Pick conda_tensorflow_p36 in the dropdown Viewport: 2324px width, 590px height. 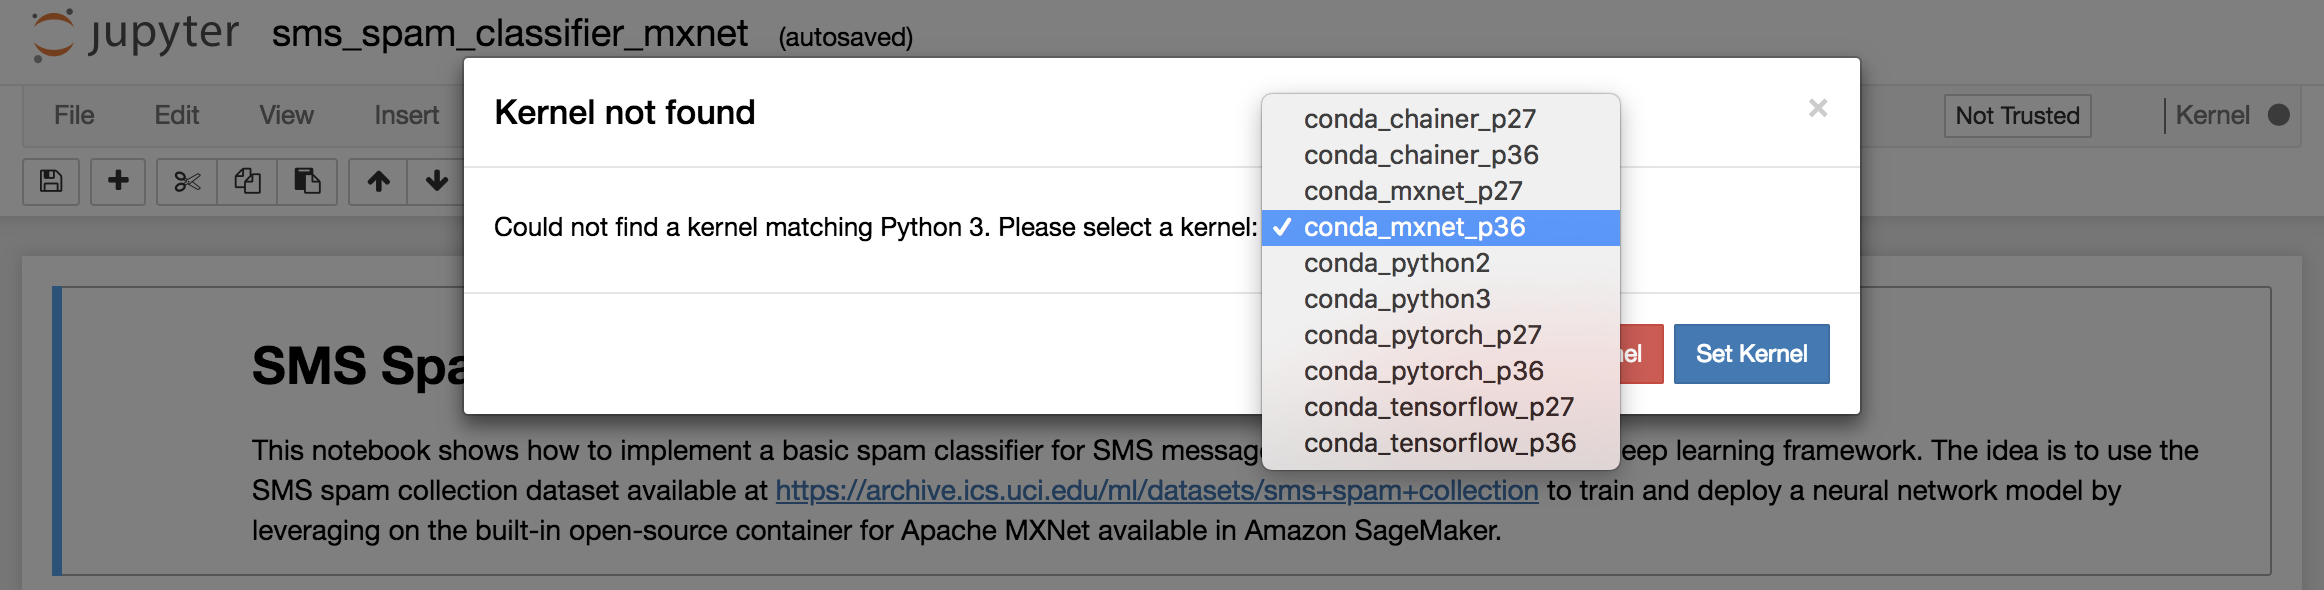click(1440, 443)
